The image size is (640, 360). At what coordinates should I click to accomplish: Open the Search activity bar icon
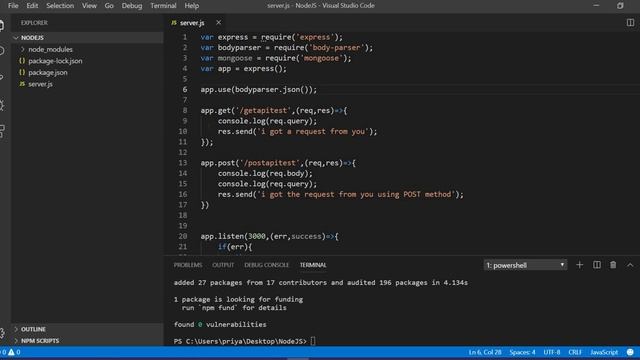coord(2,51)
